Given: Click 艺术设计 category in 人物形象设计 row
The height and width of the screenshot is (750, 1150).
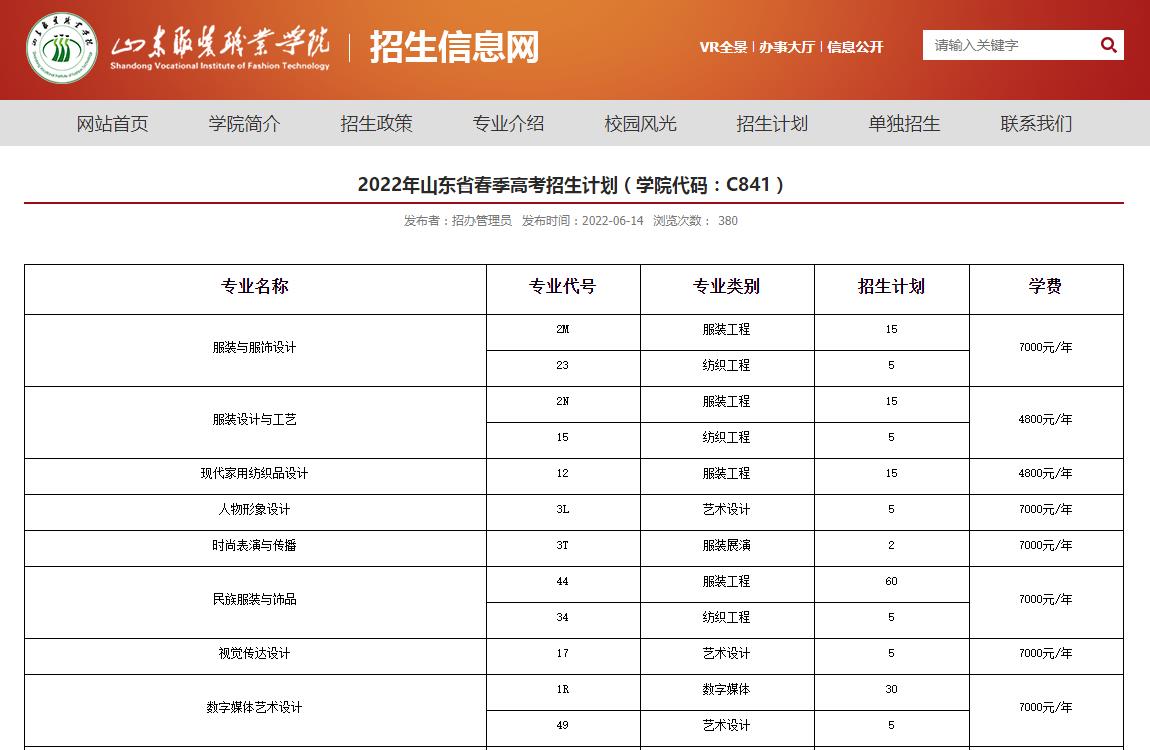Looking at the screenshot, I should 726,510.
